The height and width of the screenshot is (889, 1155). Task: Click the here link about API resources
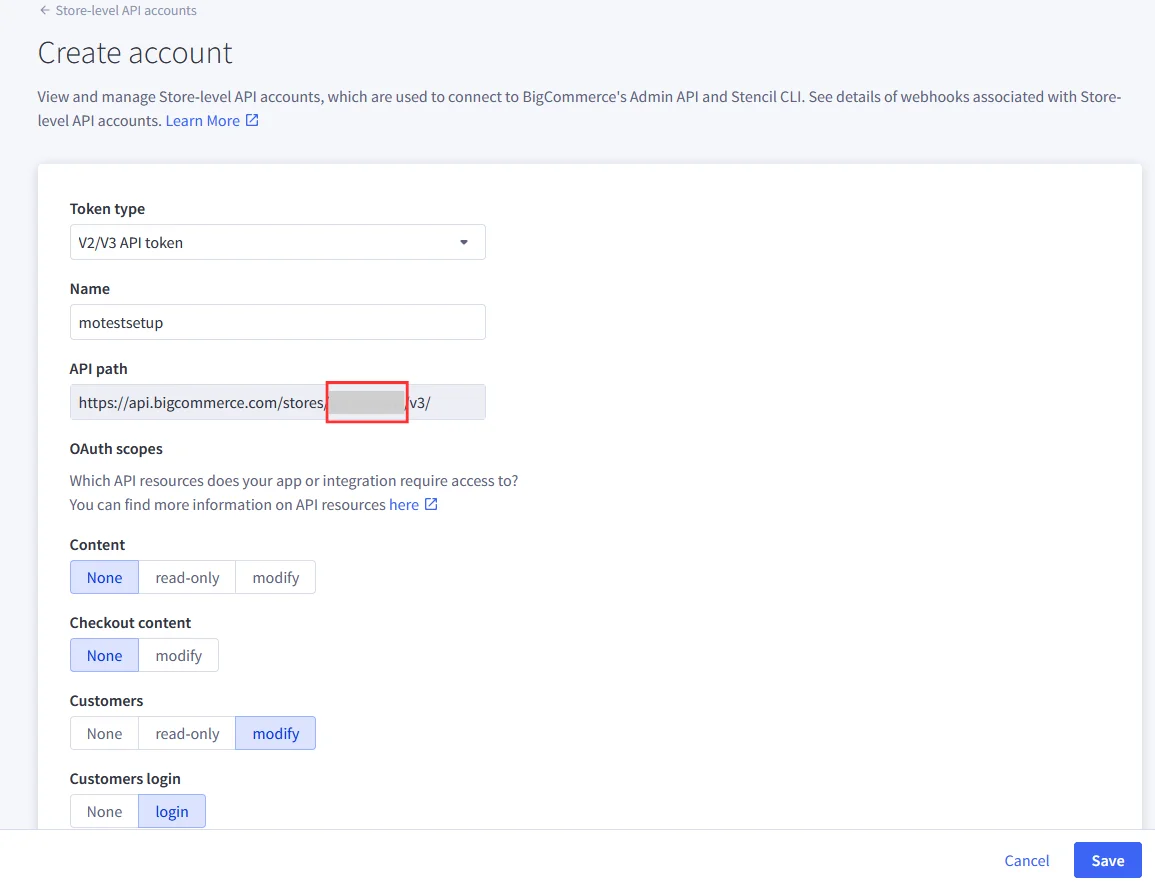coord(404,504)
